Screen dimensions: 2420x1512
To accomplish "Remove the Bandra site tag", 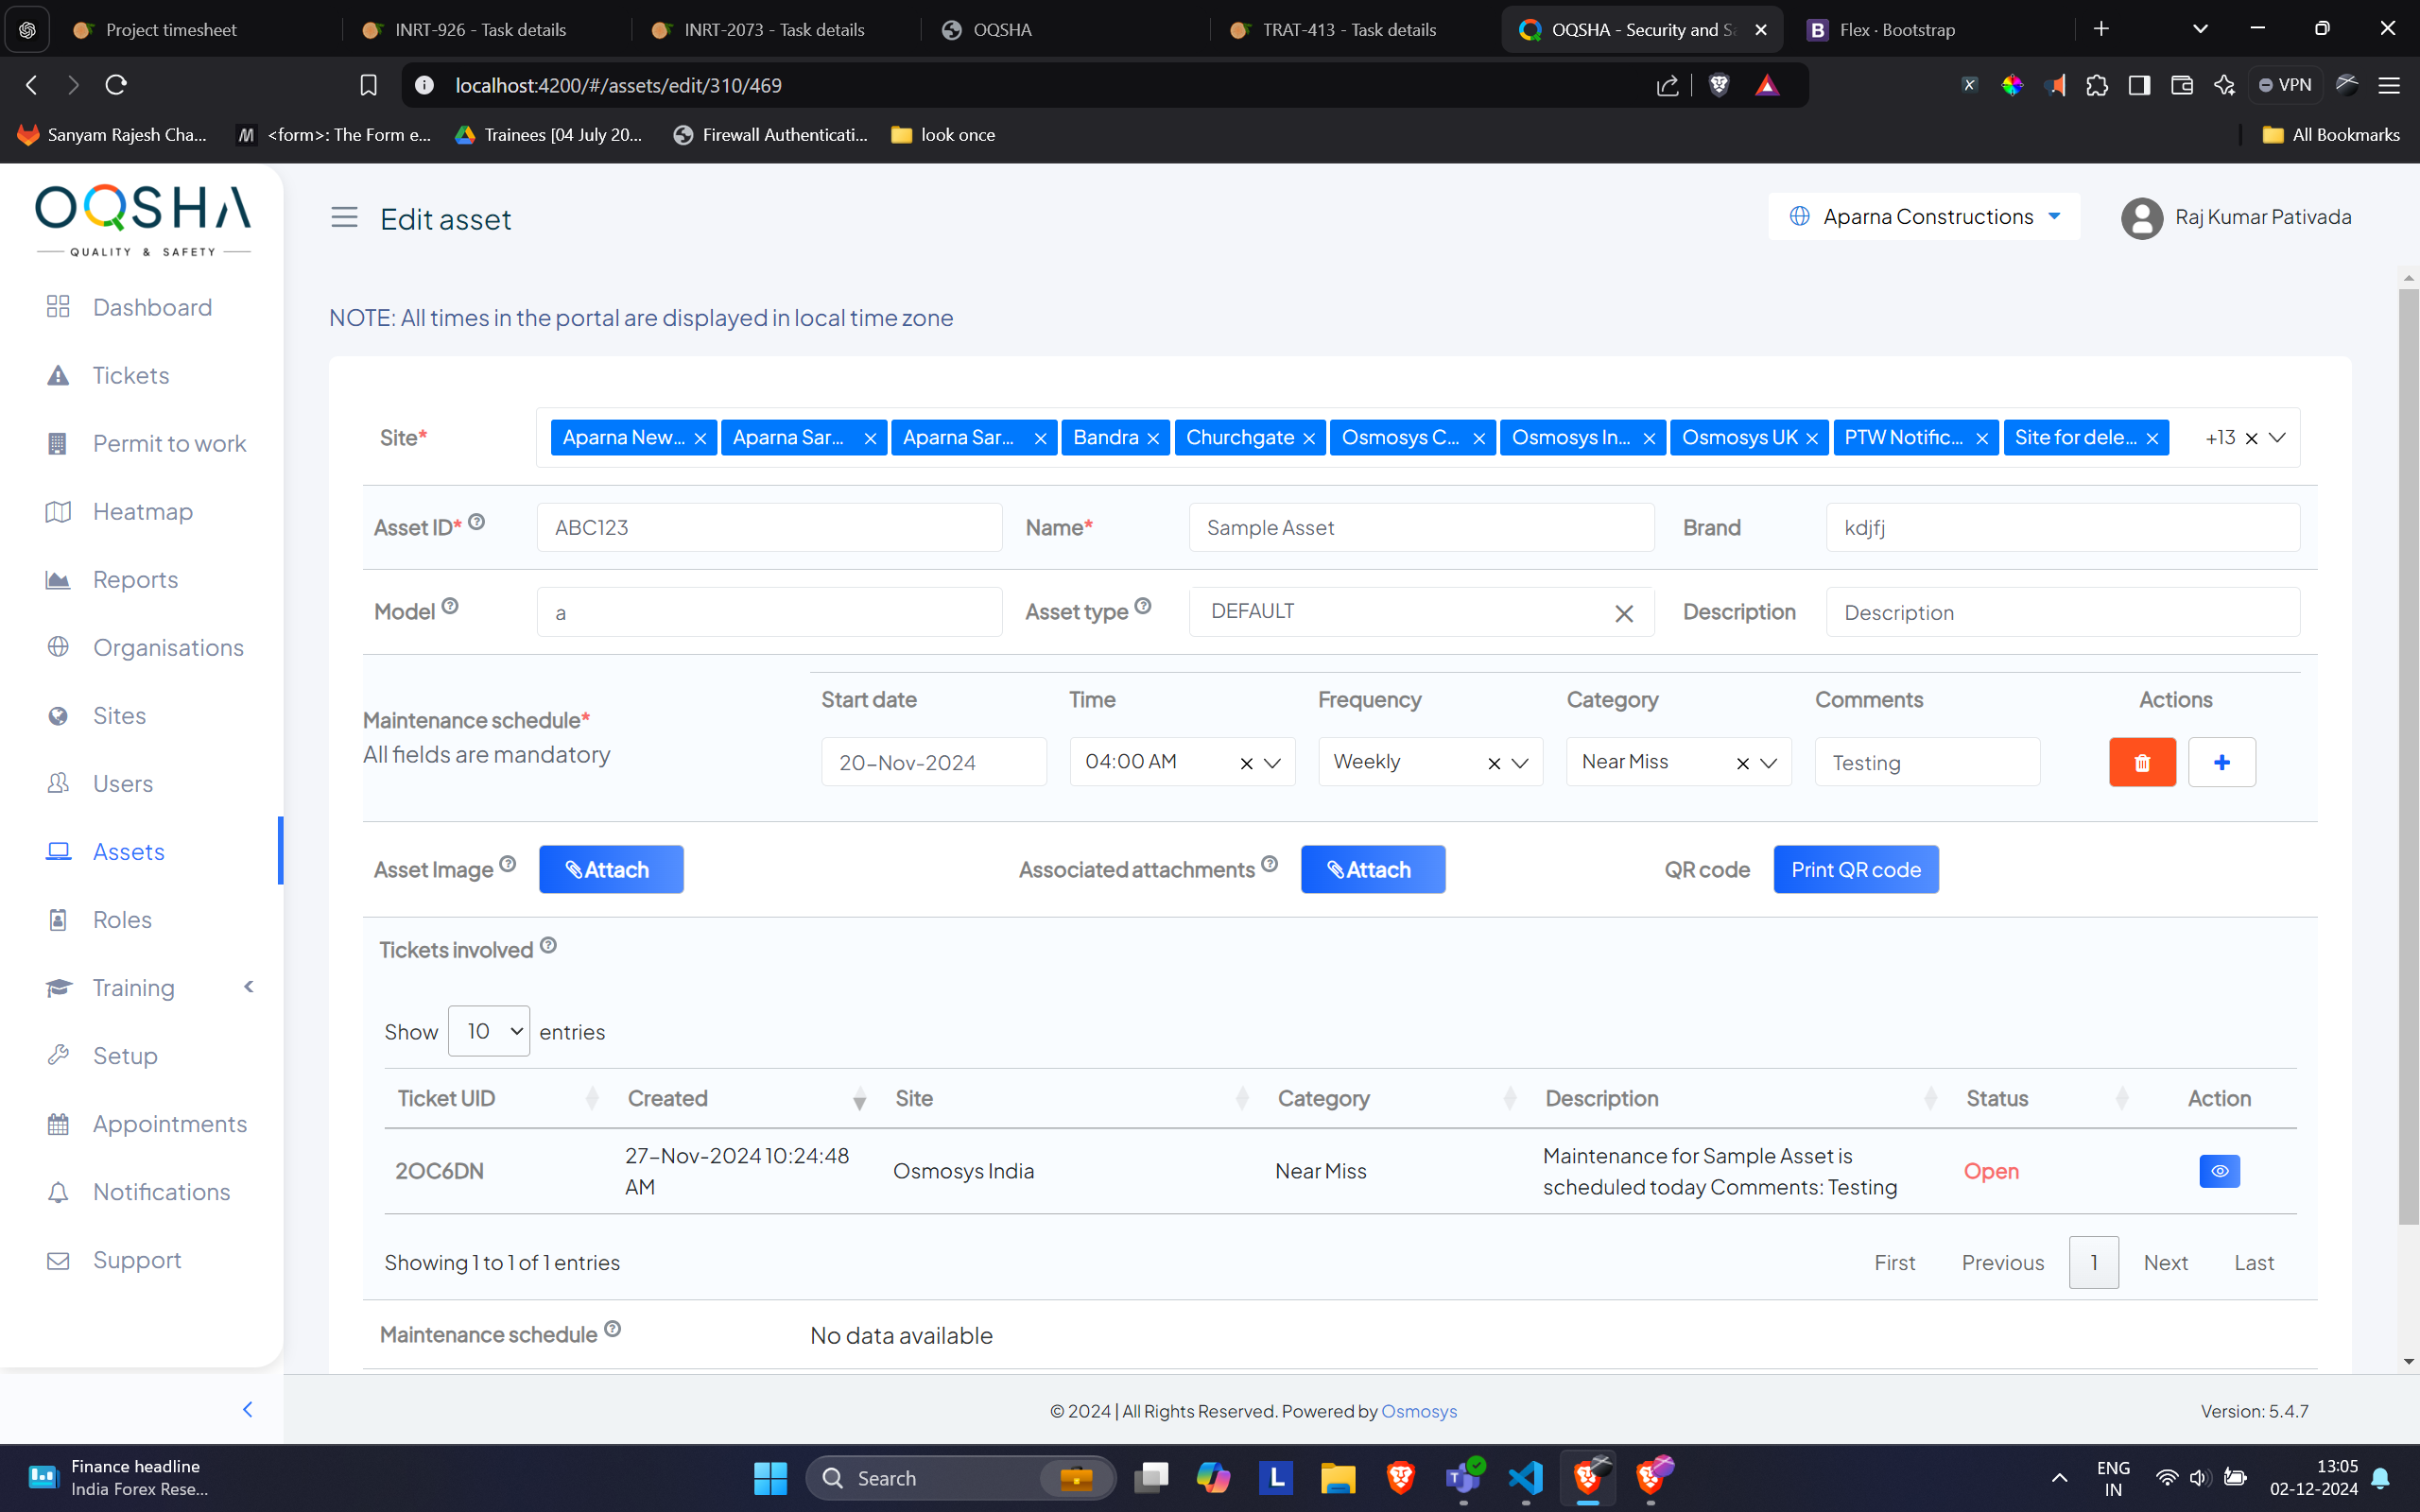I will pyautogui.click(x=1153, y=439).
